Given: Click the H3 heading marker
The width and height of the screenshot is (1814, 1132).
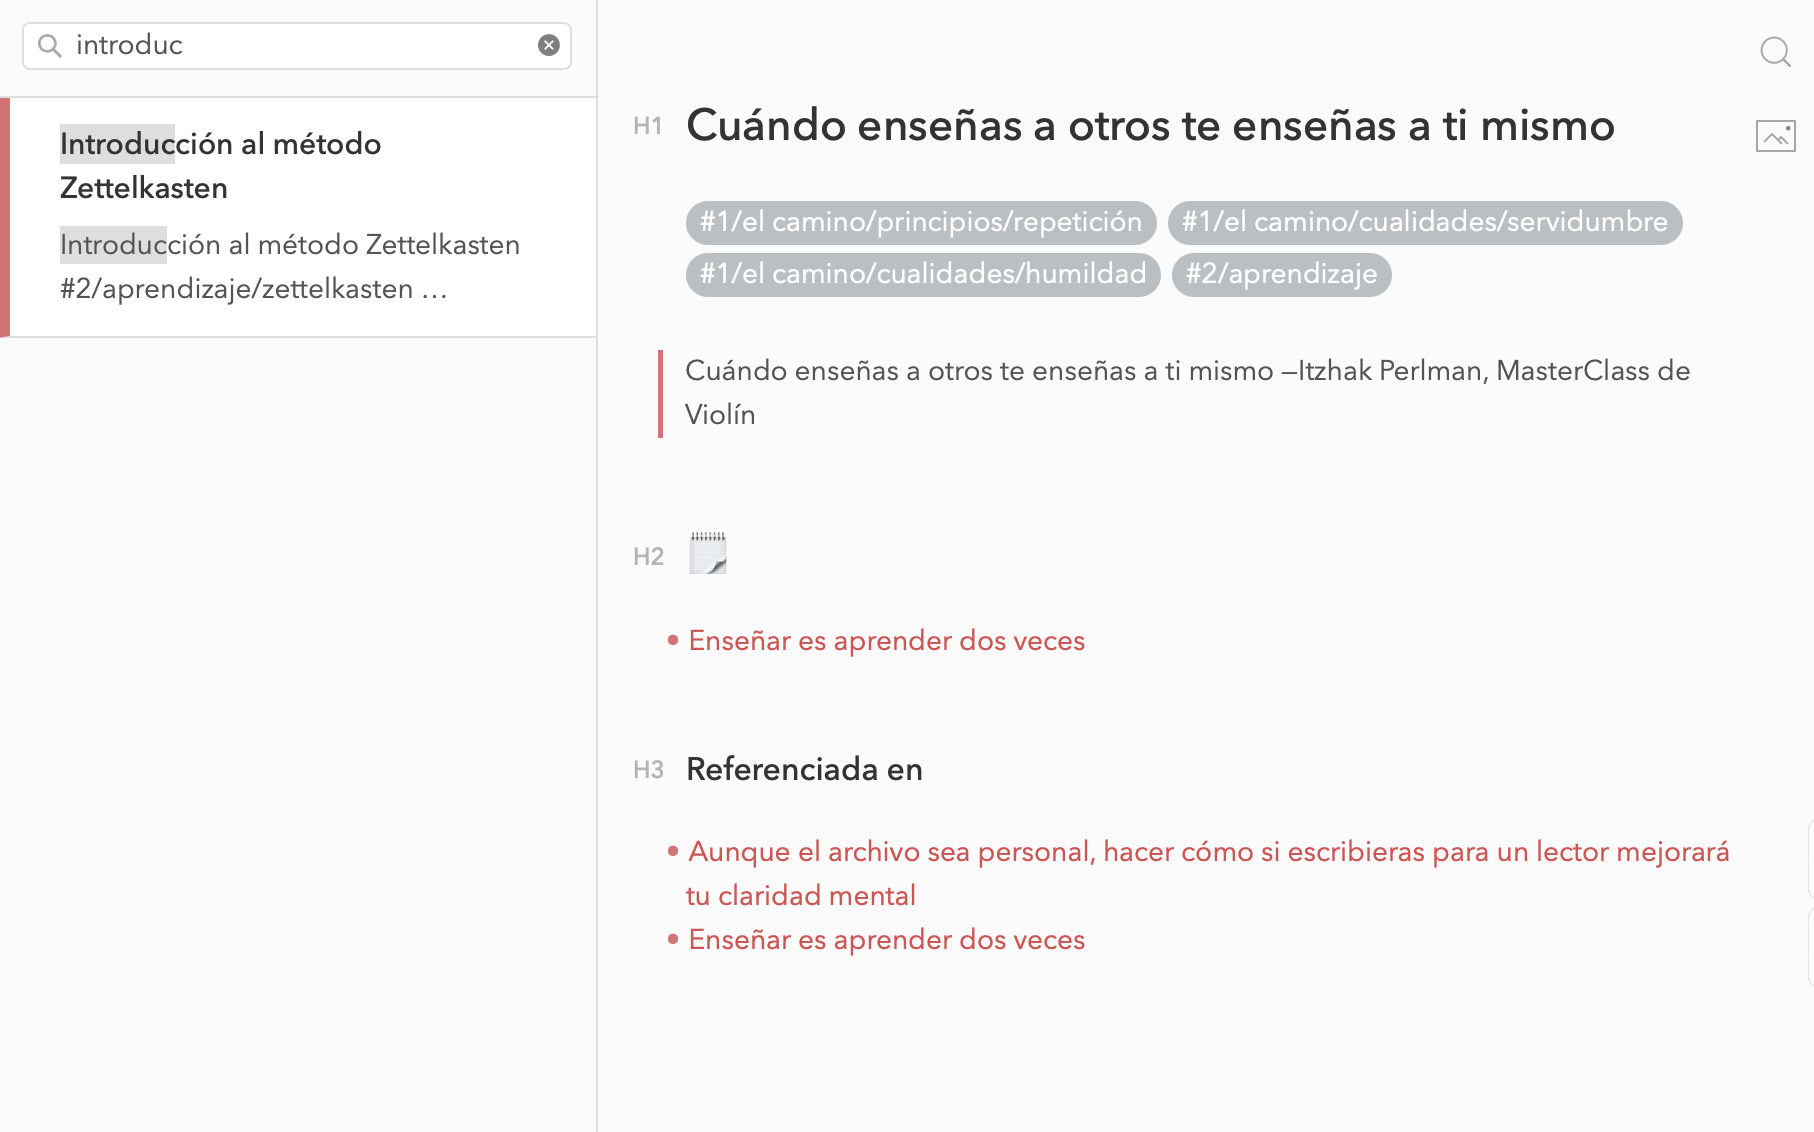Looking at the screenshot, I should 648,770.
